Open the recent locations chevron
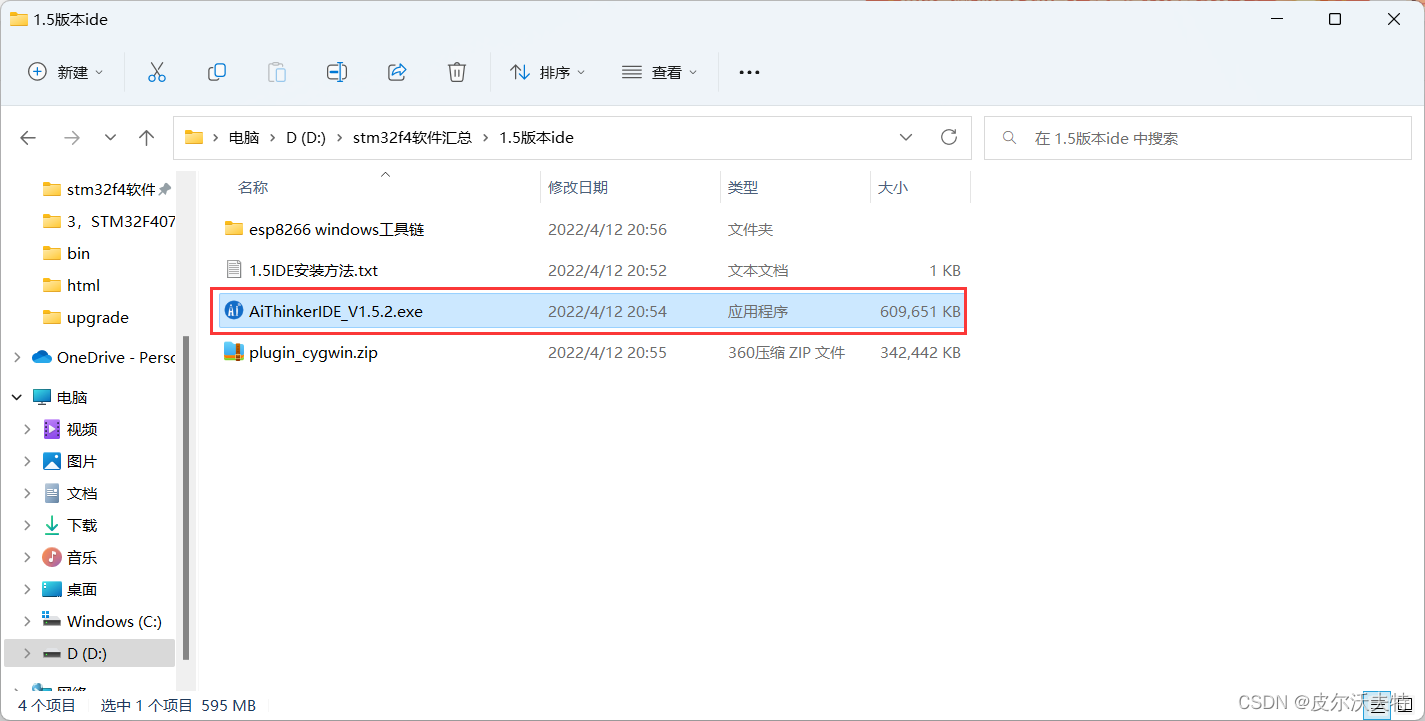 pyautogui.click(x=110, y=138)
